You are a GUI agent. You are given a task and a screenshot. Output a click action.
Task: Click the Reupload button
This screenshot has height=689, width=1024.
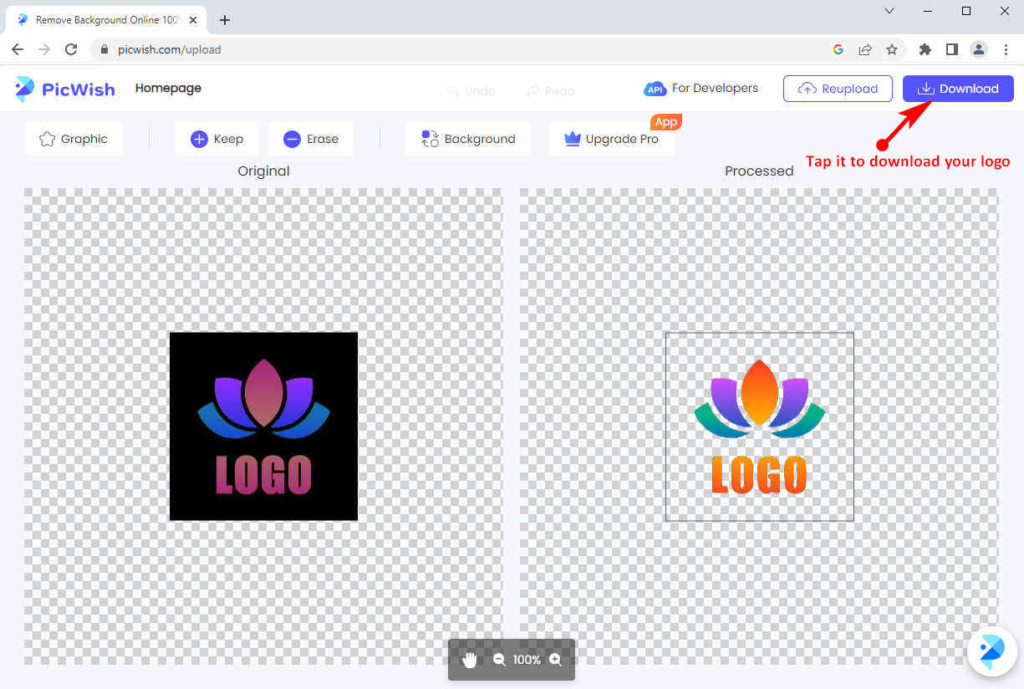tap(837, 89)
